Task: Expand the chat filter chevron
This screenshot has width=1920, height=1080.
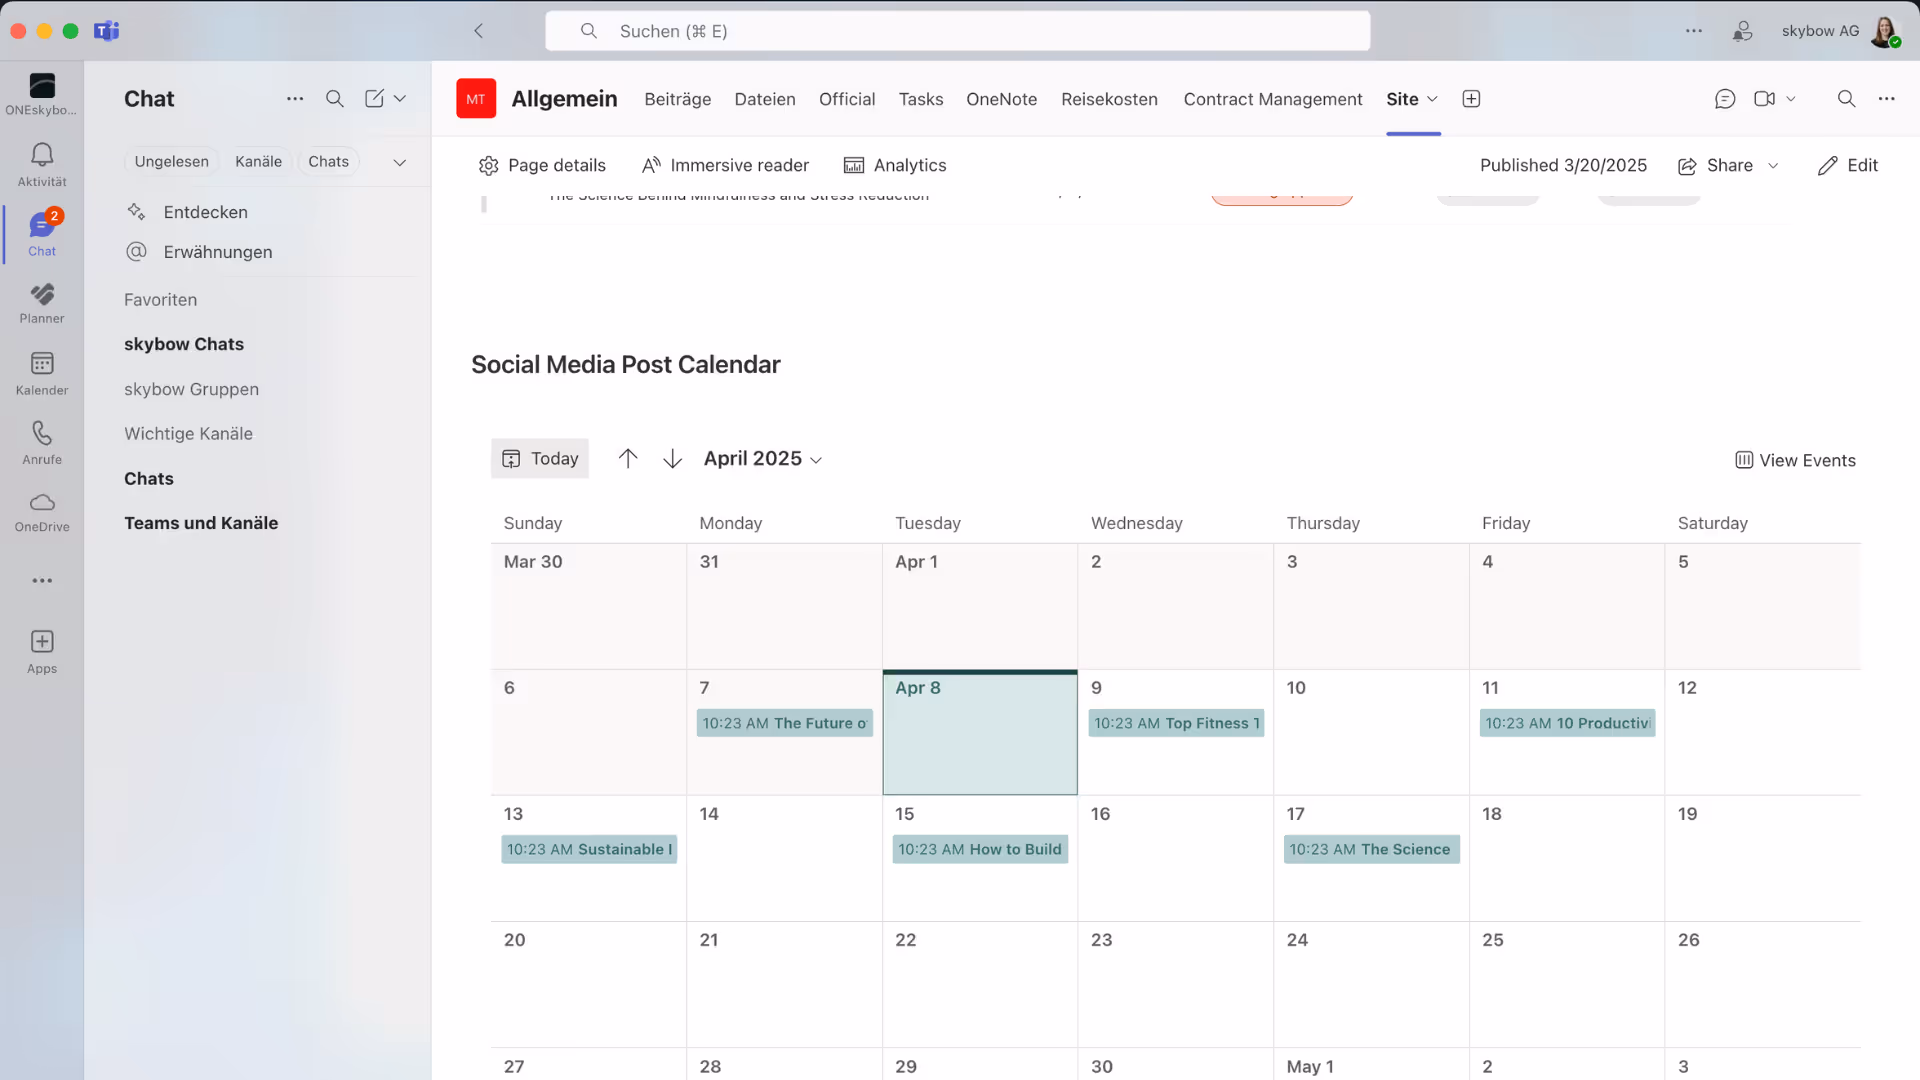Action: pos(400,162)
